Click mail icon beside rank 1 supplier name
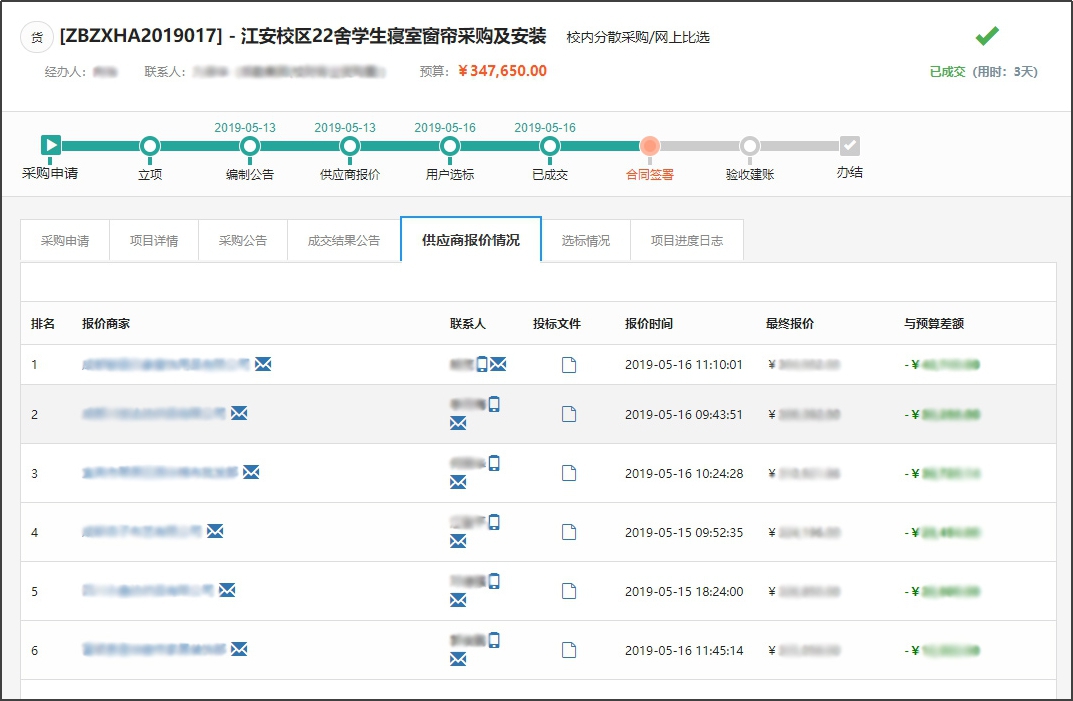Screen dimensions: 1073x701 263,365
